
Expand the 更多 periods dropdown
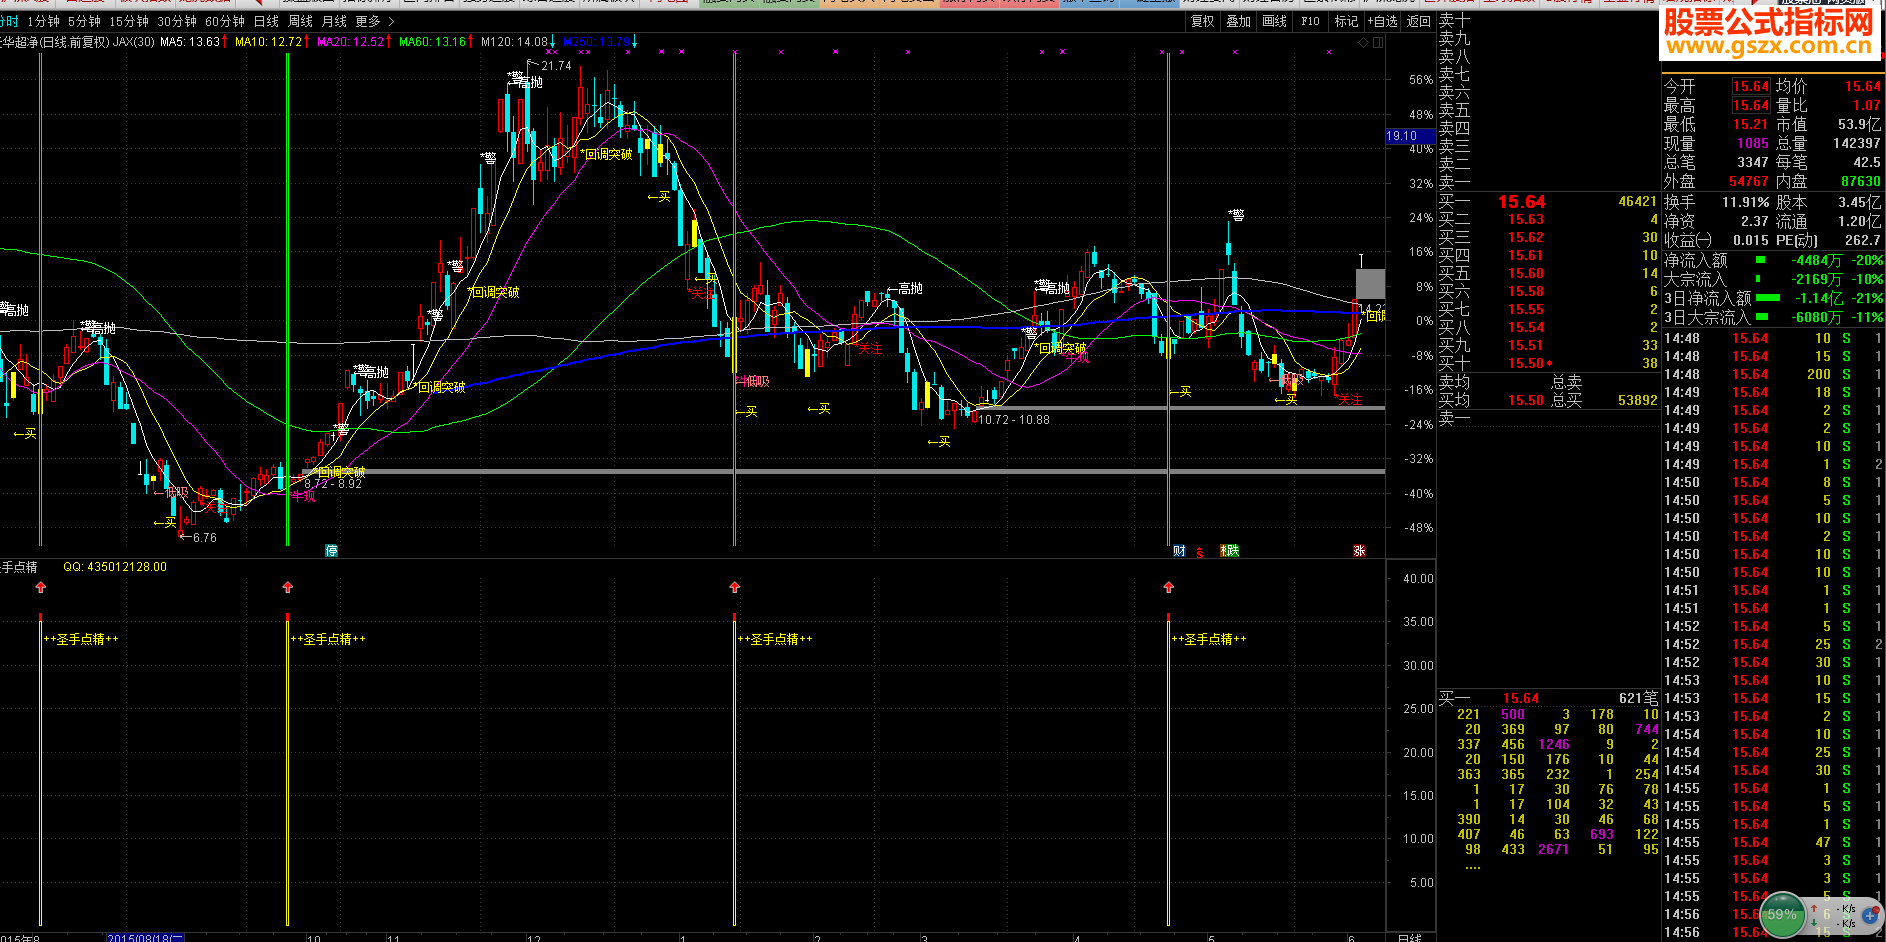[x=375, y=21]
